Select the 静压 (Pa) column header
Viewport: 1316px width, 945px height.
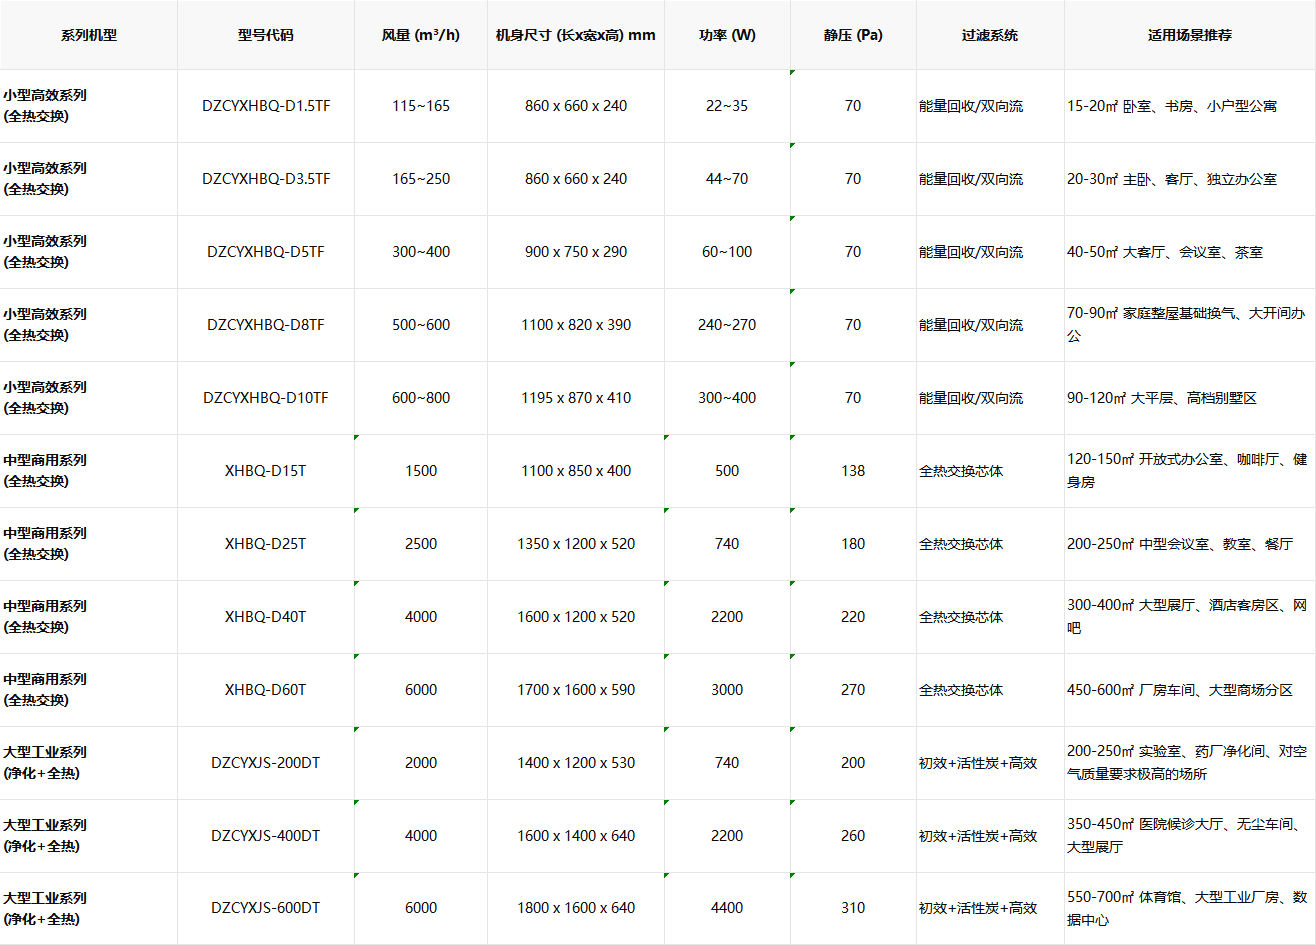click(x=853, y=35)
